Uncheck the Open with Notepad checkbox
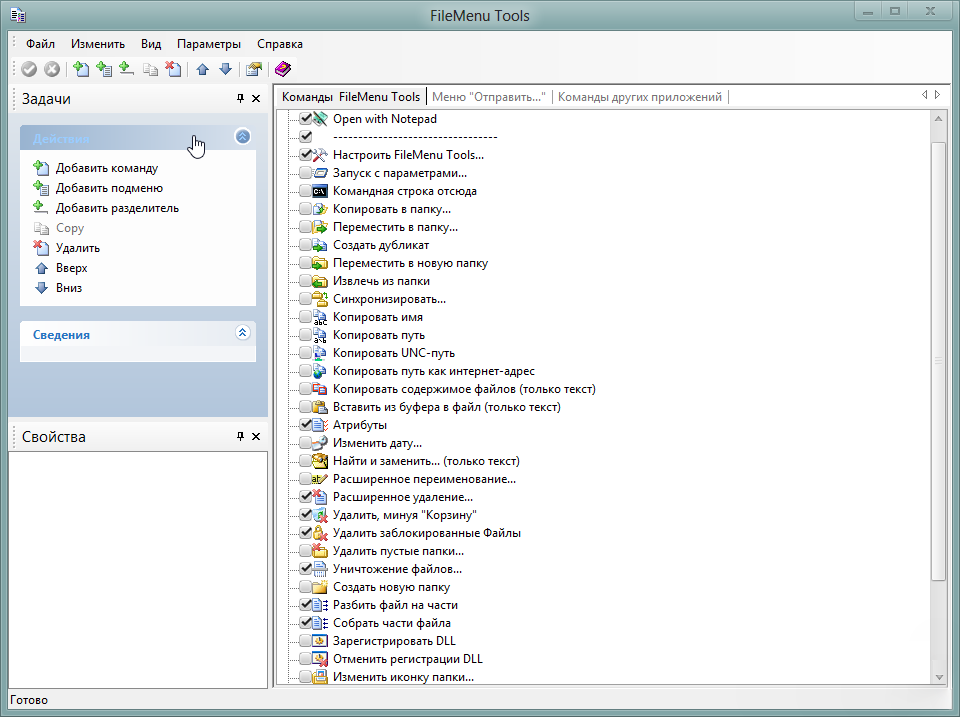 tap(306, 119)
